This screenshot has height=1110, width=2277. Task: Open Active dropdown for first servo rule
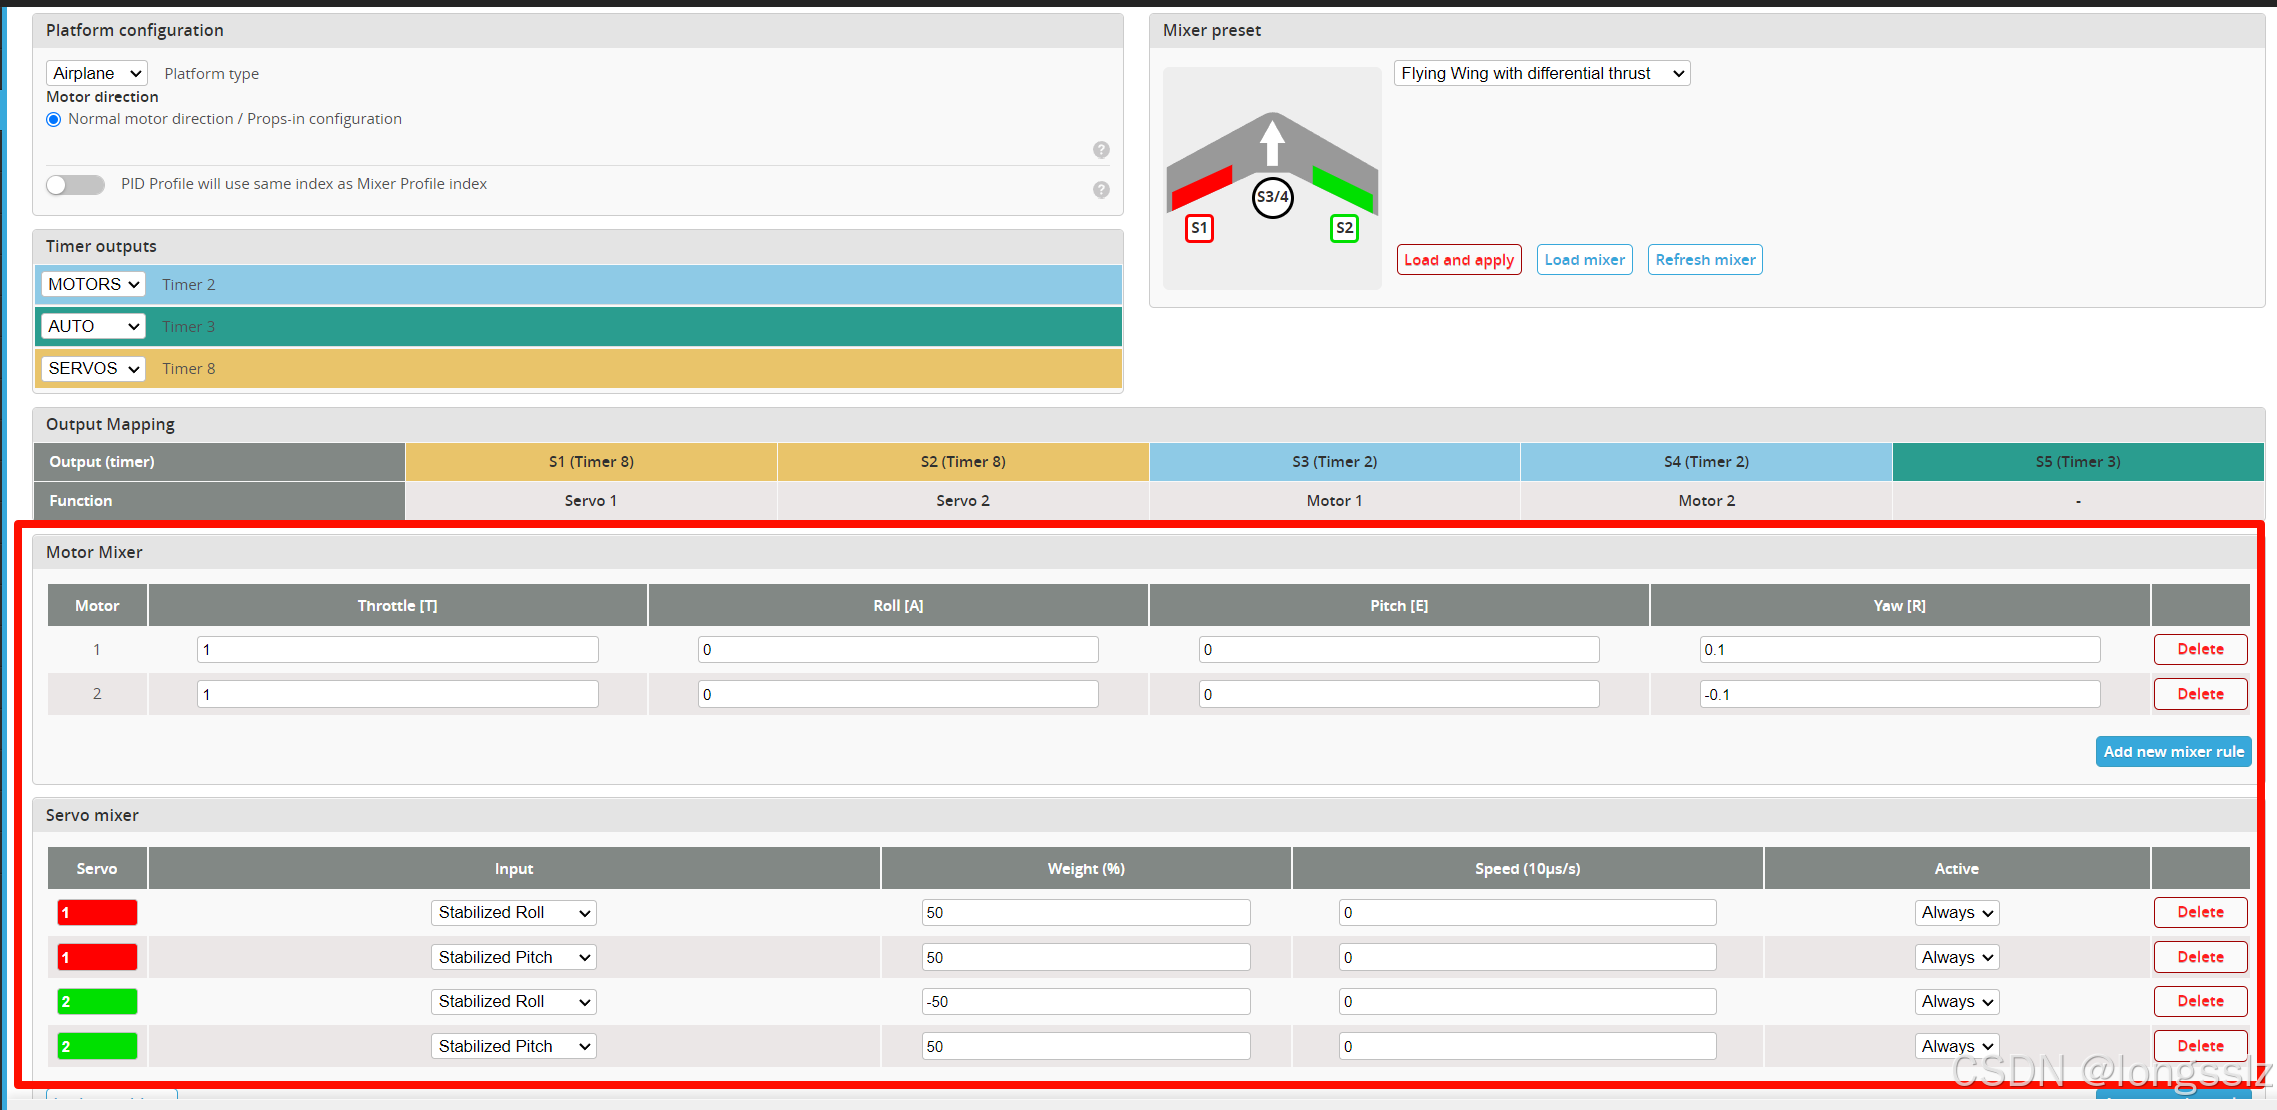[x=1956, y=913]
